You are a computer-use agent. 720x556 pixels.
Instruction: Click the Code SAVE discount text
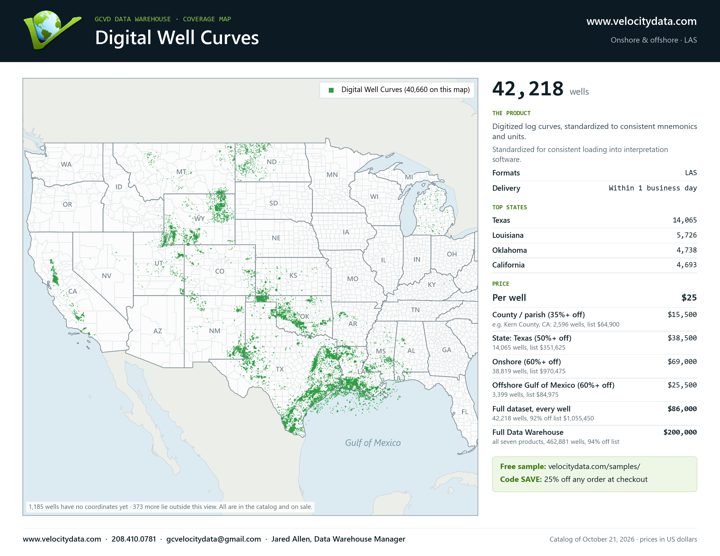574,479
